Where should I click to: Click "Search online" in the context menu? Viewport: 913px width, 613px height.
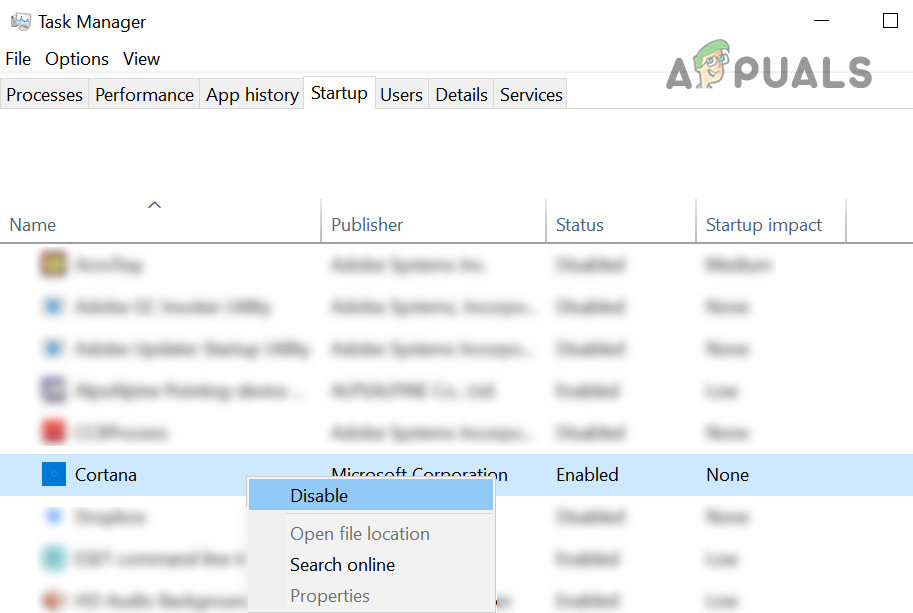tap(342, 564)
